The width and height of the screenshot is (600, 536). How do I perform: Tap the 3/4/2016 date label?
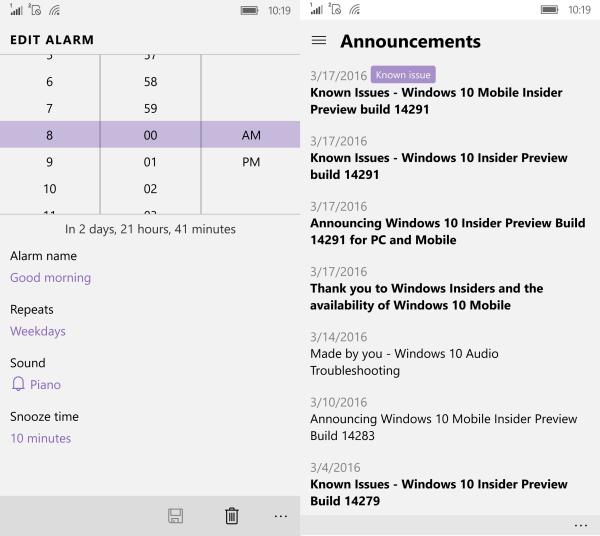click(x=335, y=468)
